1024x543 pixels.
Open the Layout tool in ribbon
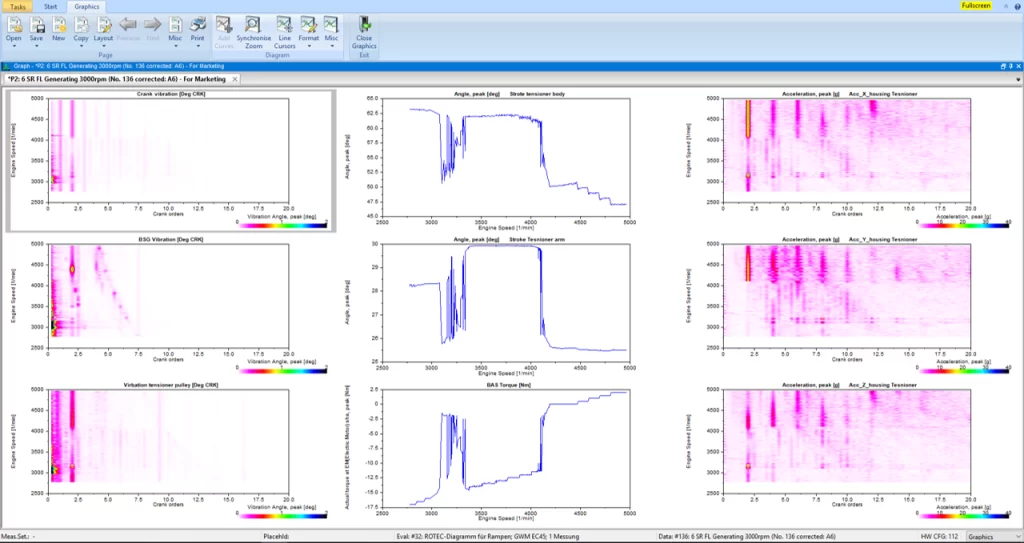point(103,24)
